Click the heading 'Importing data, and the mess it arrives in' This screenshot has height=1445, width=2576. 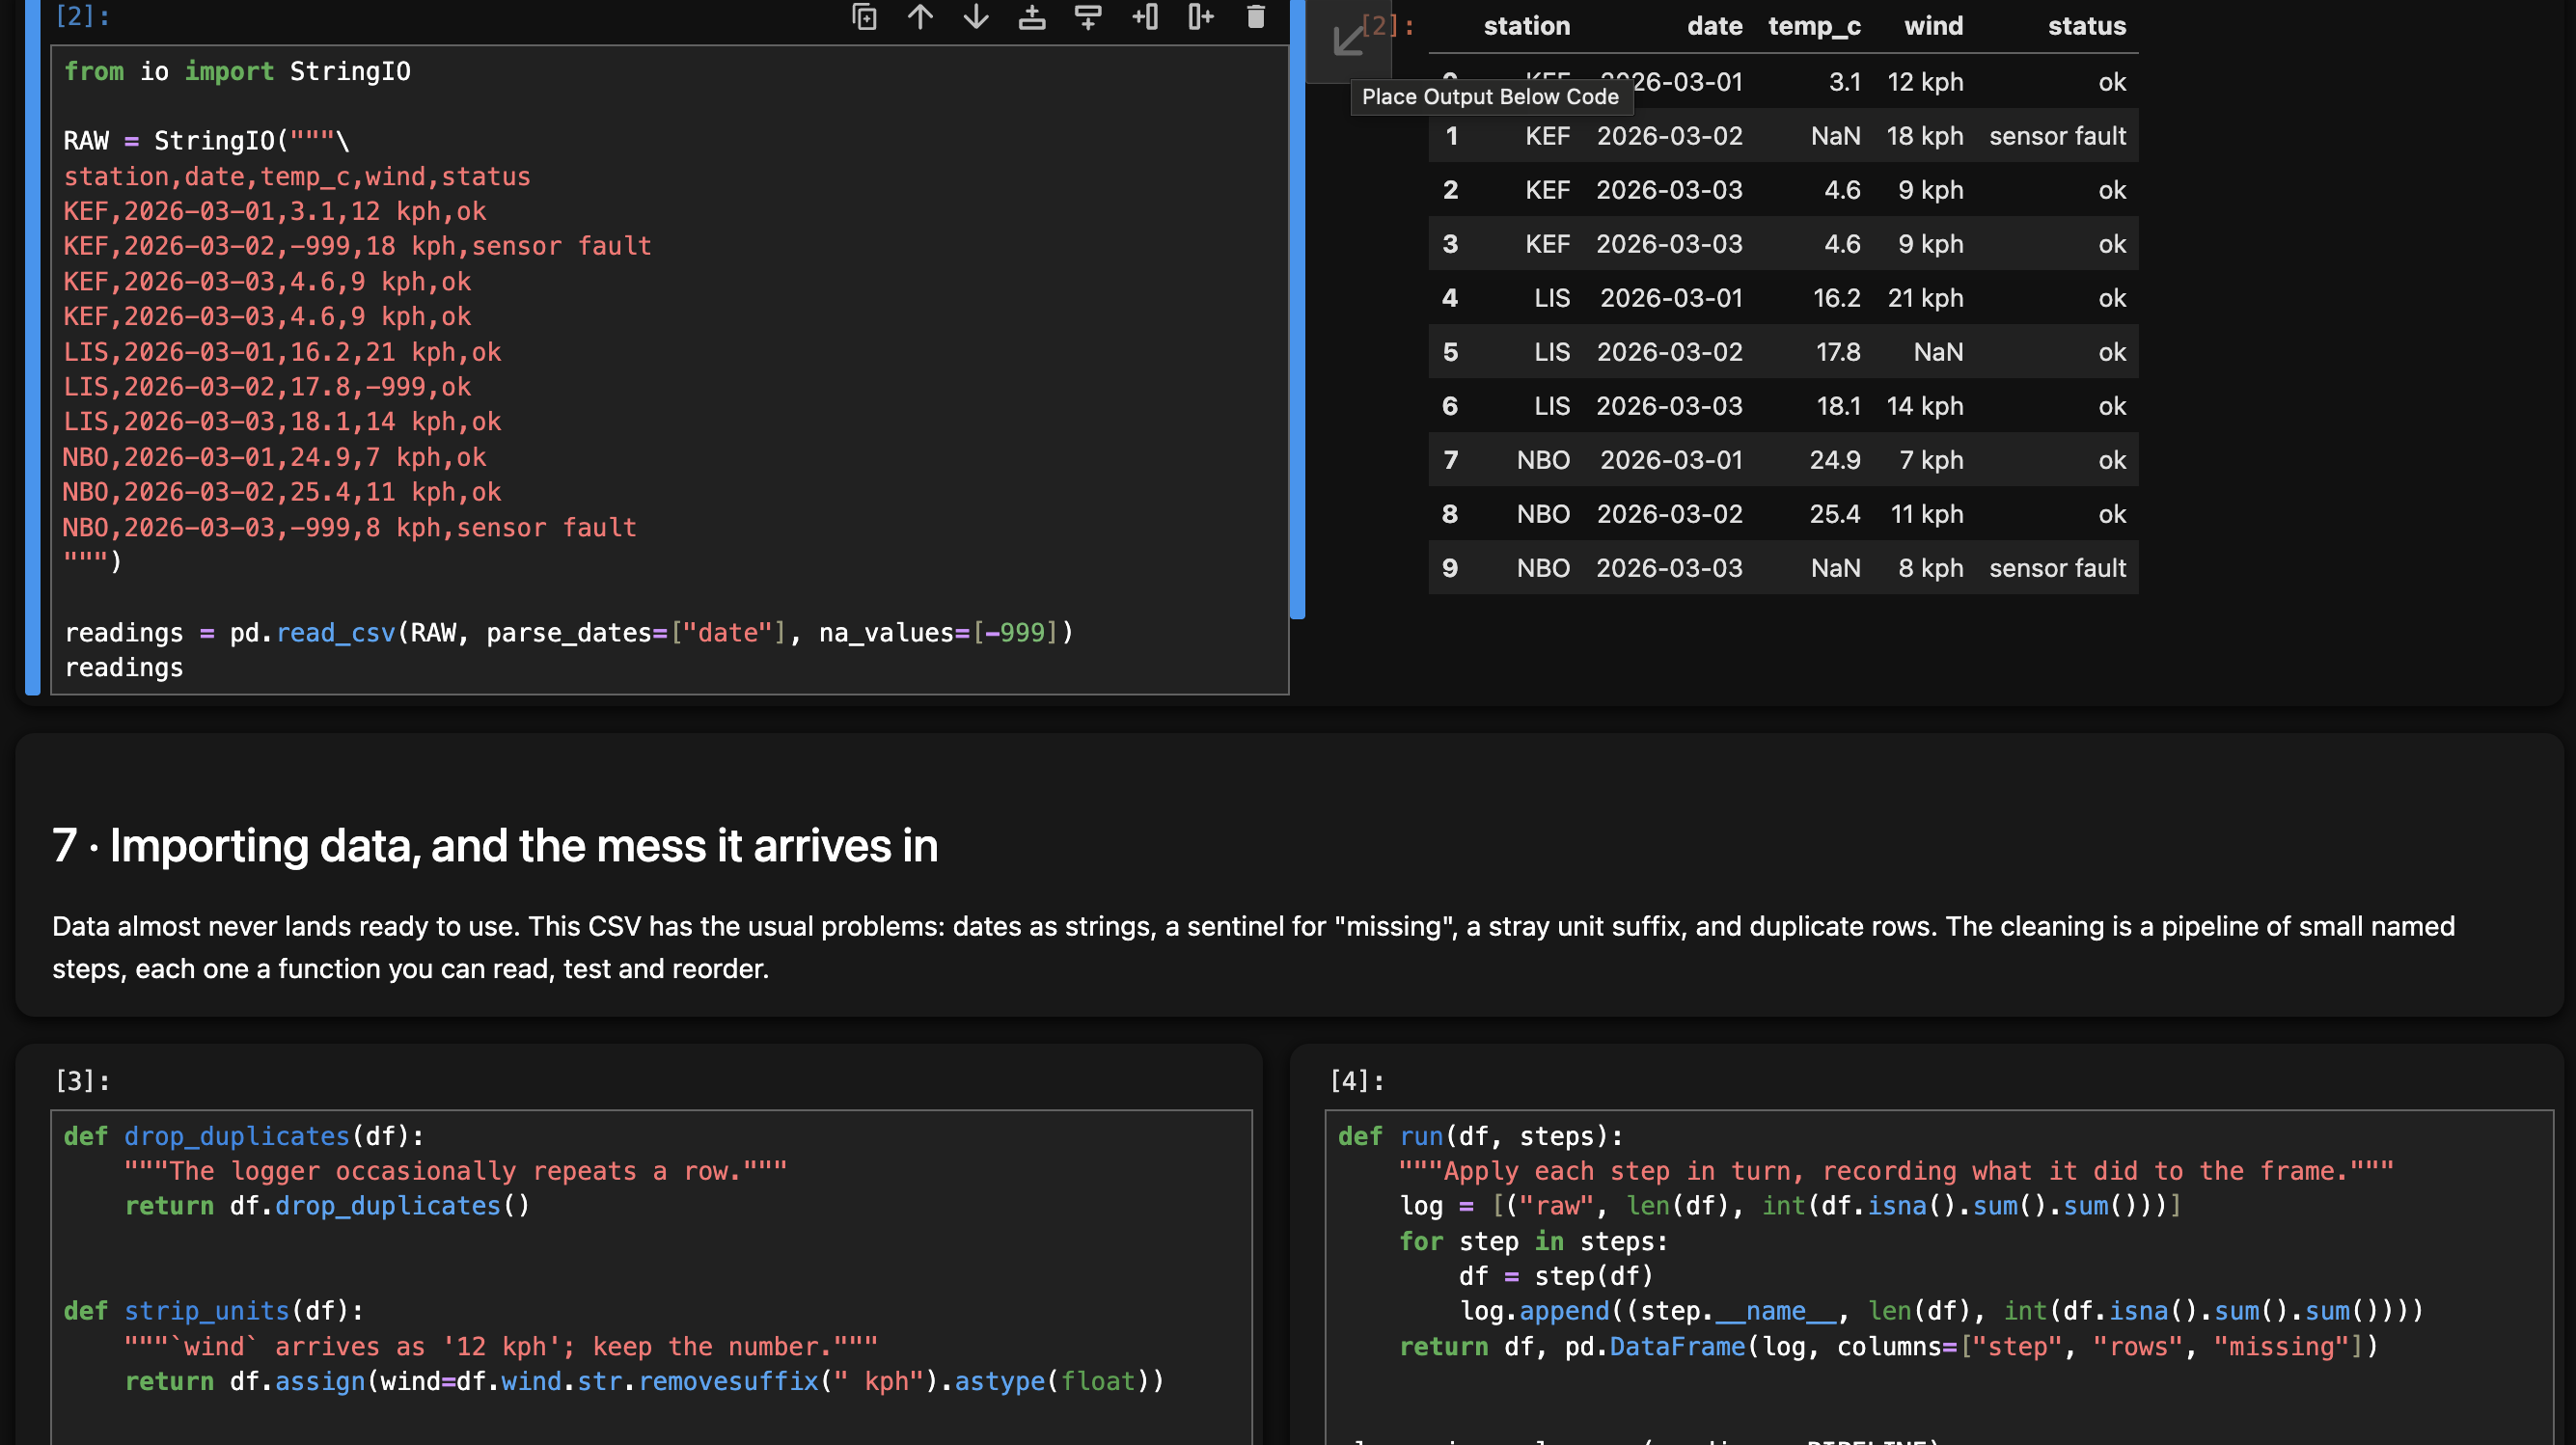524,846
